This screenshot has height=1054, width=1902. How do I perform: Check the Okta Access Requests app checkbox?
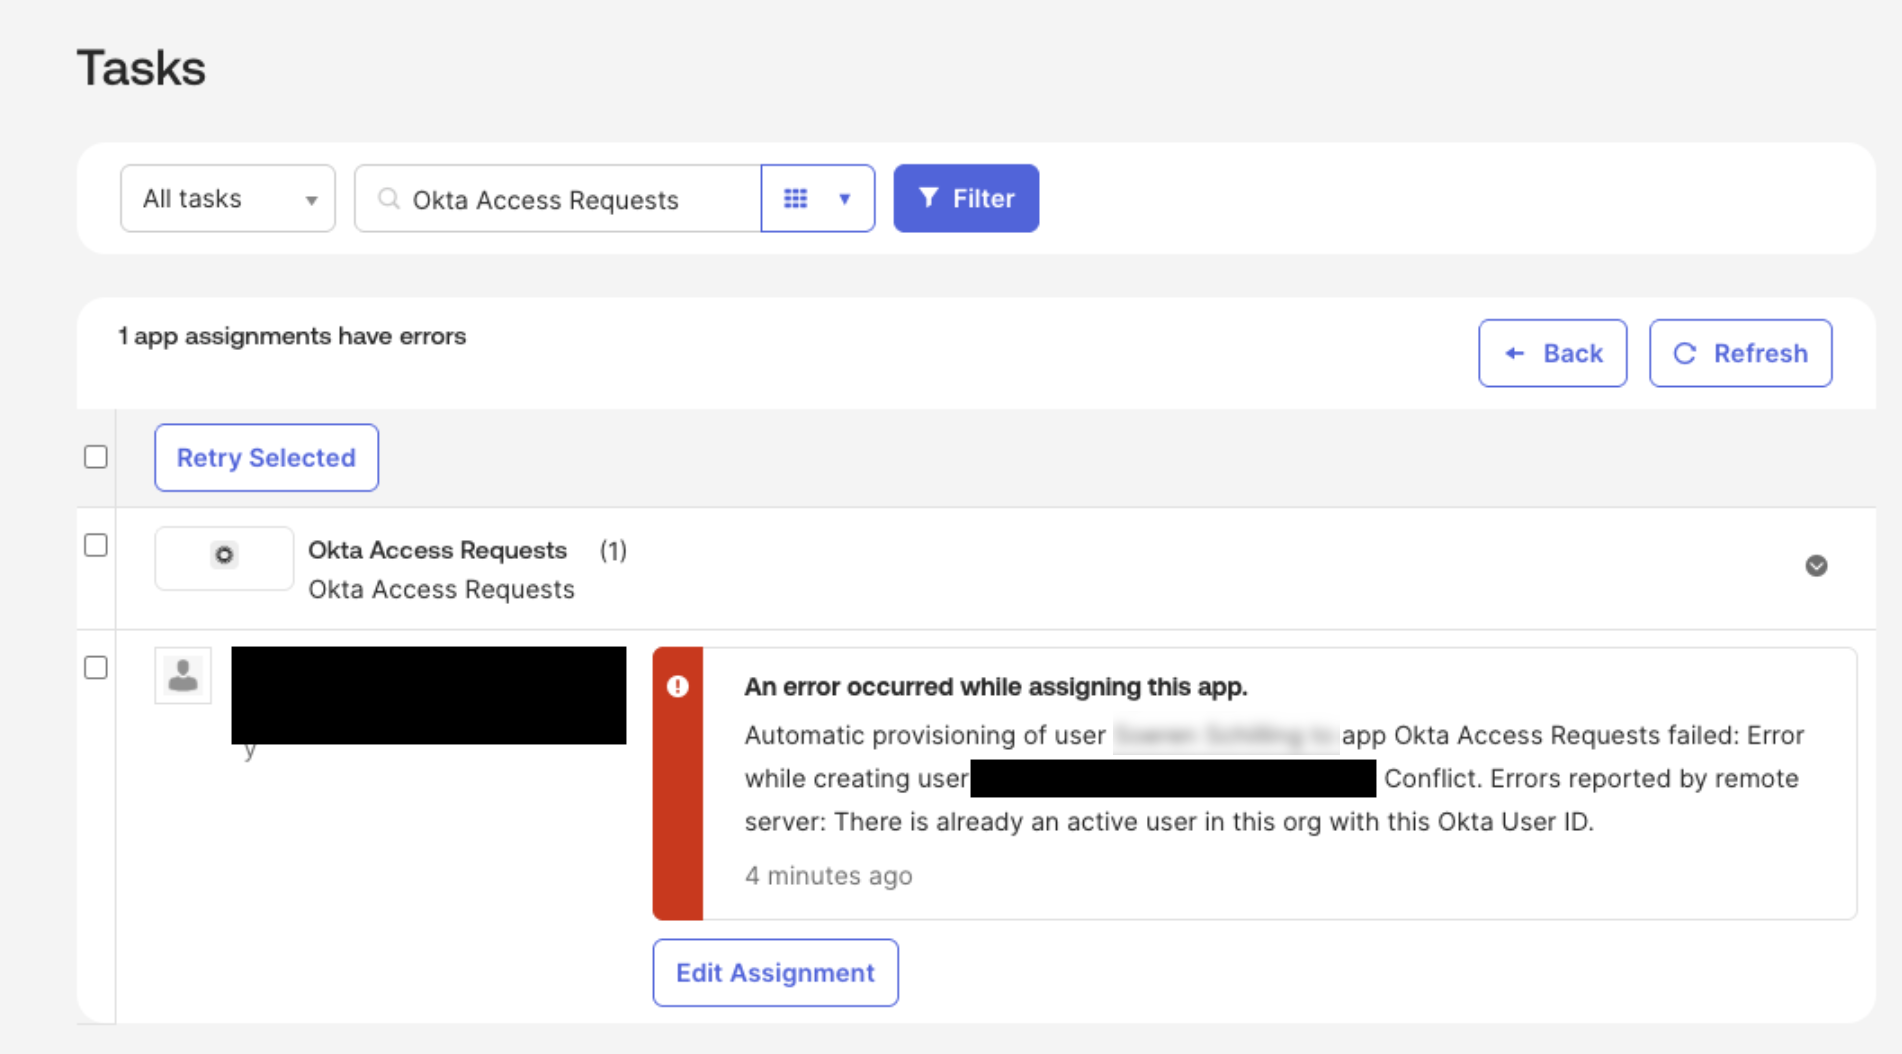click(x=96, y=545)
